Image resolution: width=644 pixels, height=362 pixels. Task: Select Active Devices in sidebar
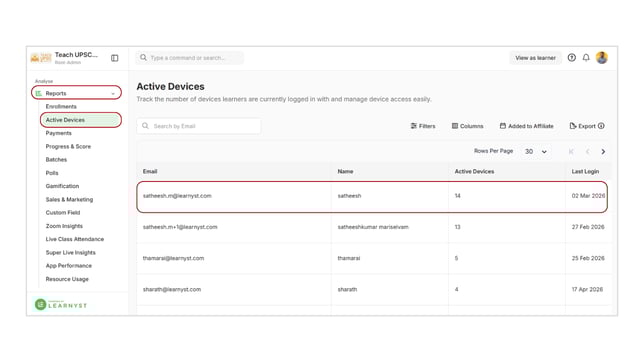click(80, 120)
